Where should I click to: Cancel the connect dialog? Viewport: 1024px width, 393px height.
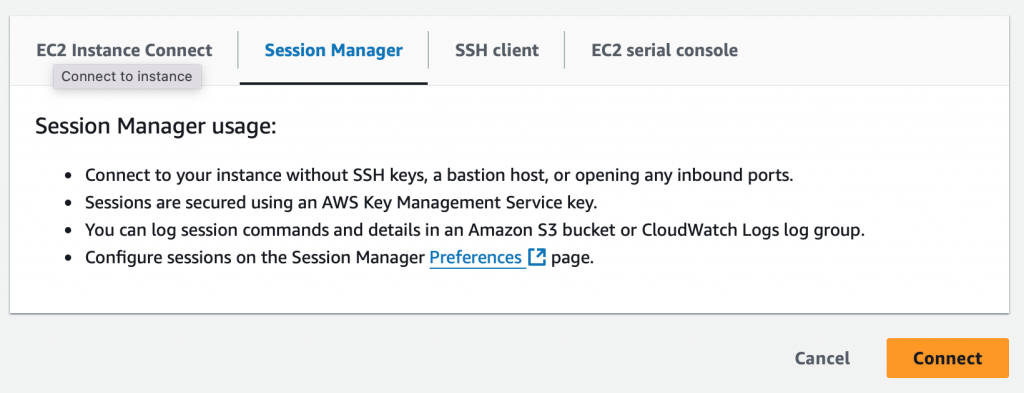pyautogui.click(x=822, y=358)
